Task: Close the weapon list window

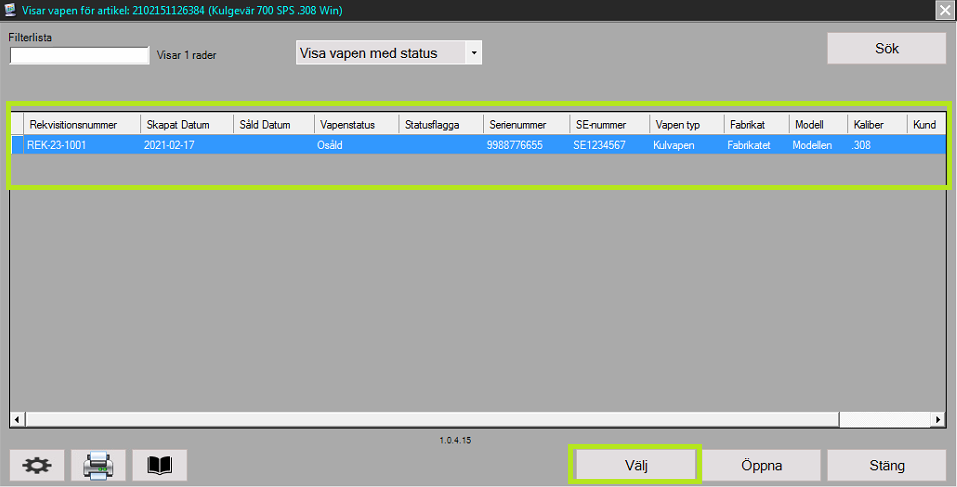Action: (x=944, y=10)
